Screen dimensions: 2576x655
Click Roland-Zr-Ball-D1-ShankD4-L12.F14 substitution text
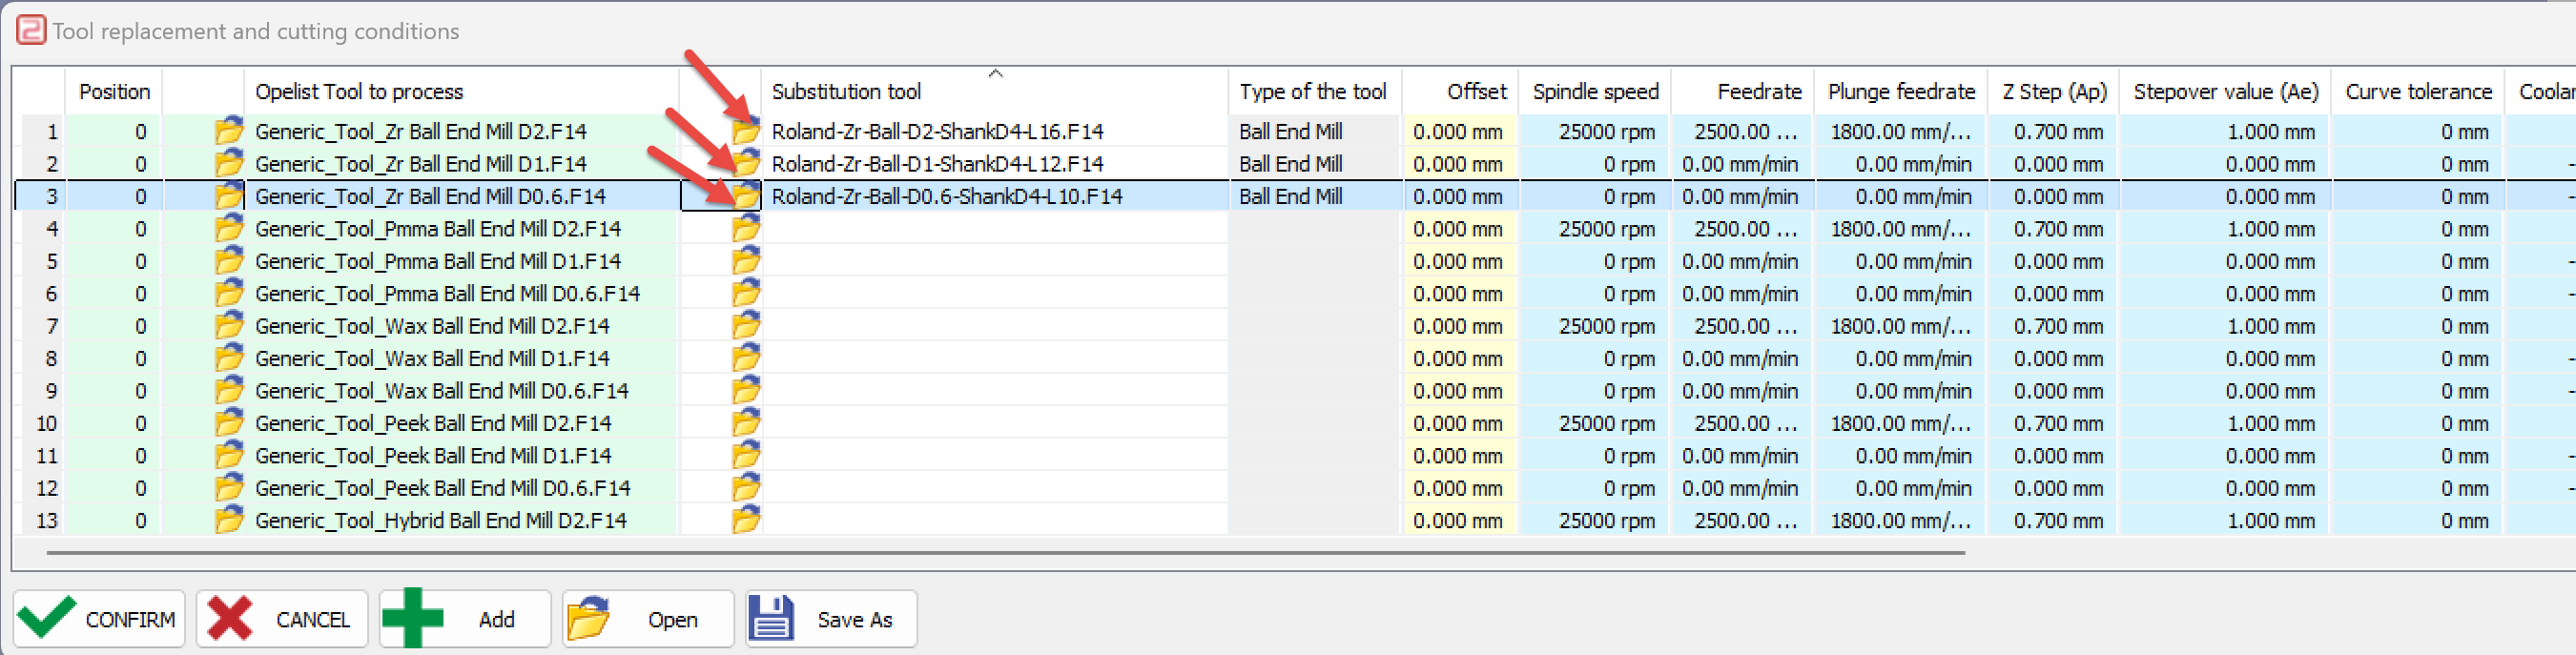[x=937, y=163]
